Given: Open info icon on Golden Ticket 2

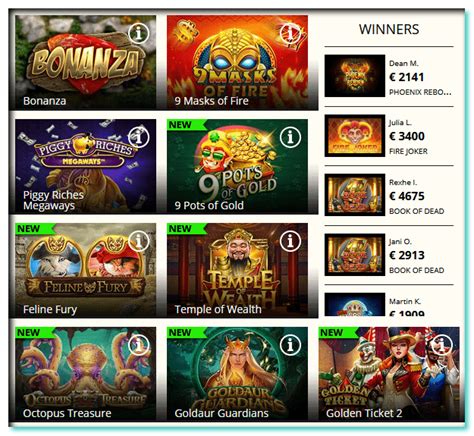Looking at the screenshot, I should [442, 345].
